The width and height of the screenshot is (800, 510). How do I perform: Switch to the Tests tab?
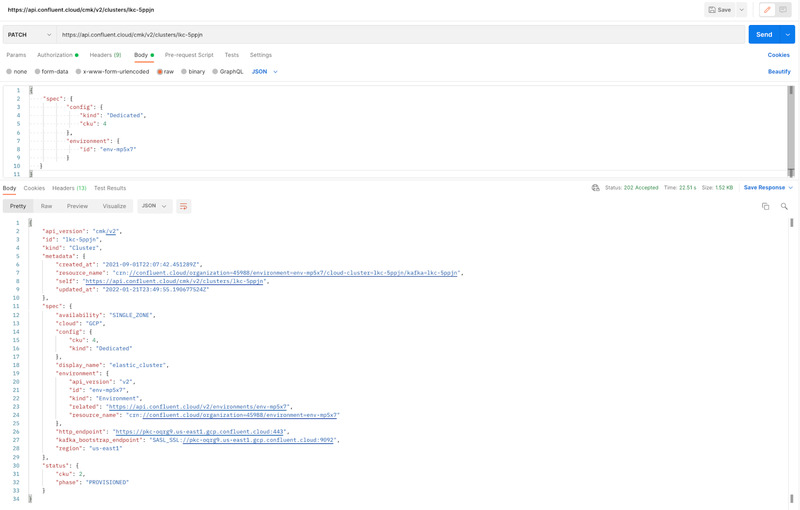(x=232, y=55)
